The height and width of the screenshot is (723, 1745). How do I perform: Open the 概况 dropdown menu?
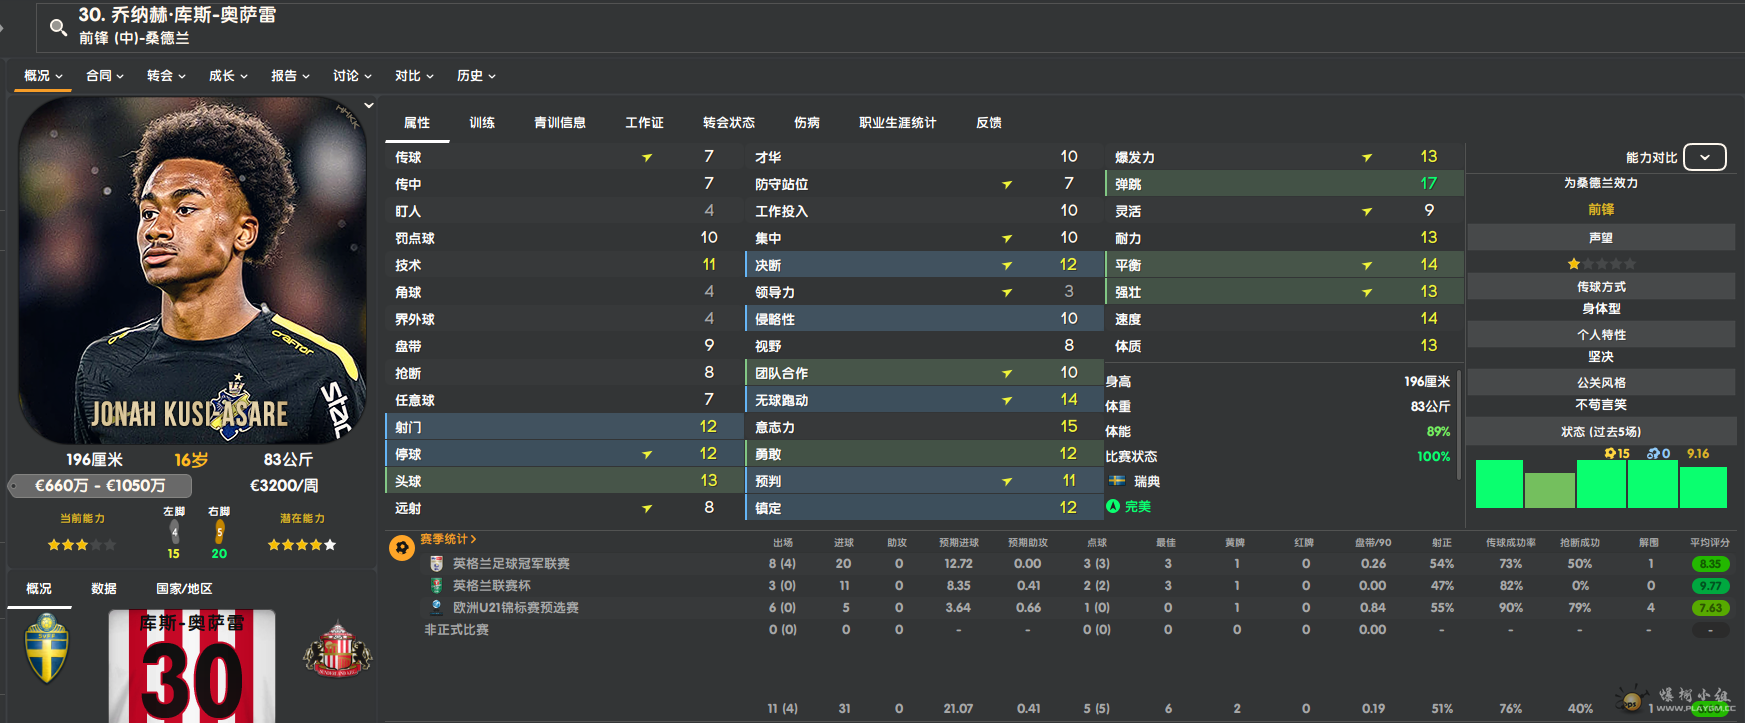[43, 76]
